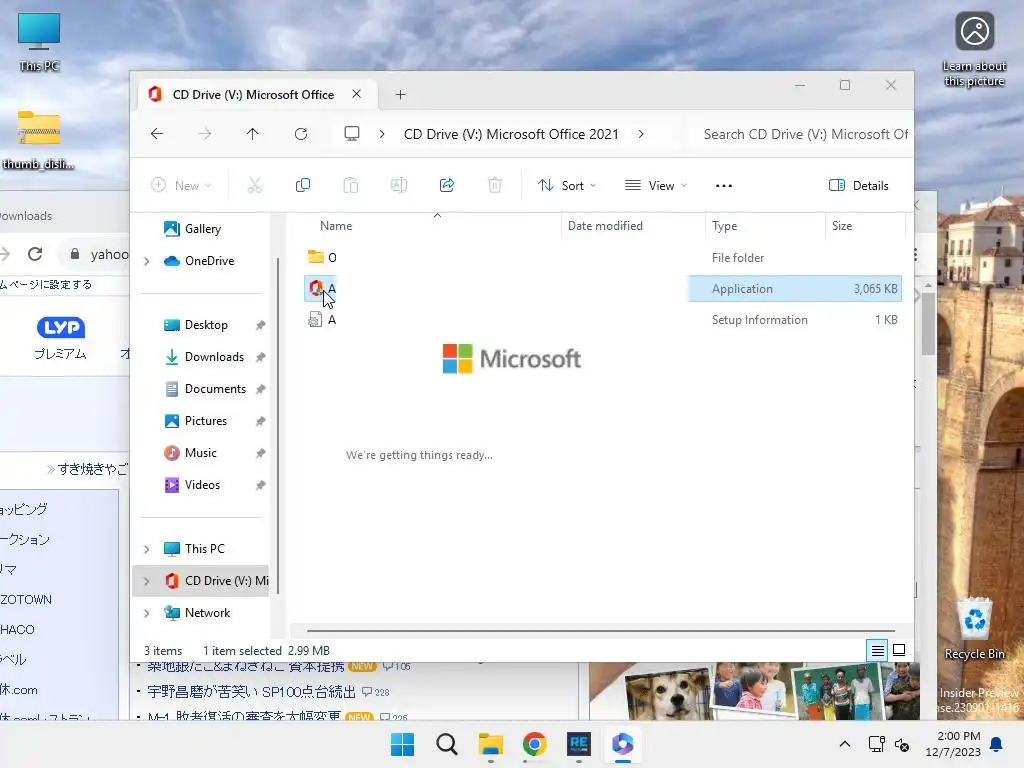Screen dimensions: 1024x768
Task: Select This PC in navigation pane
Action: pos(204,549)
